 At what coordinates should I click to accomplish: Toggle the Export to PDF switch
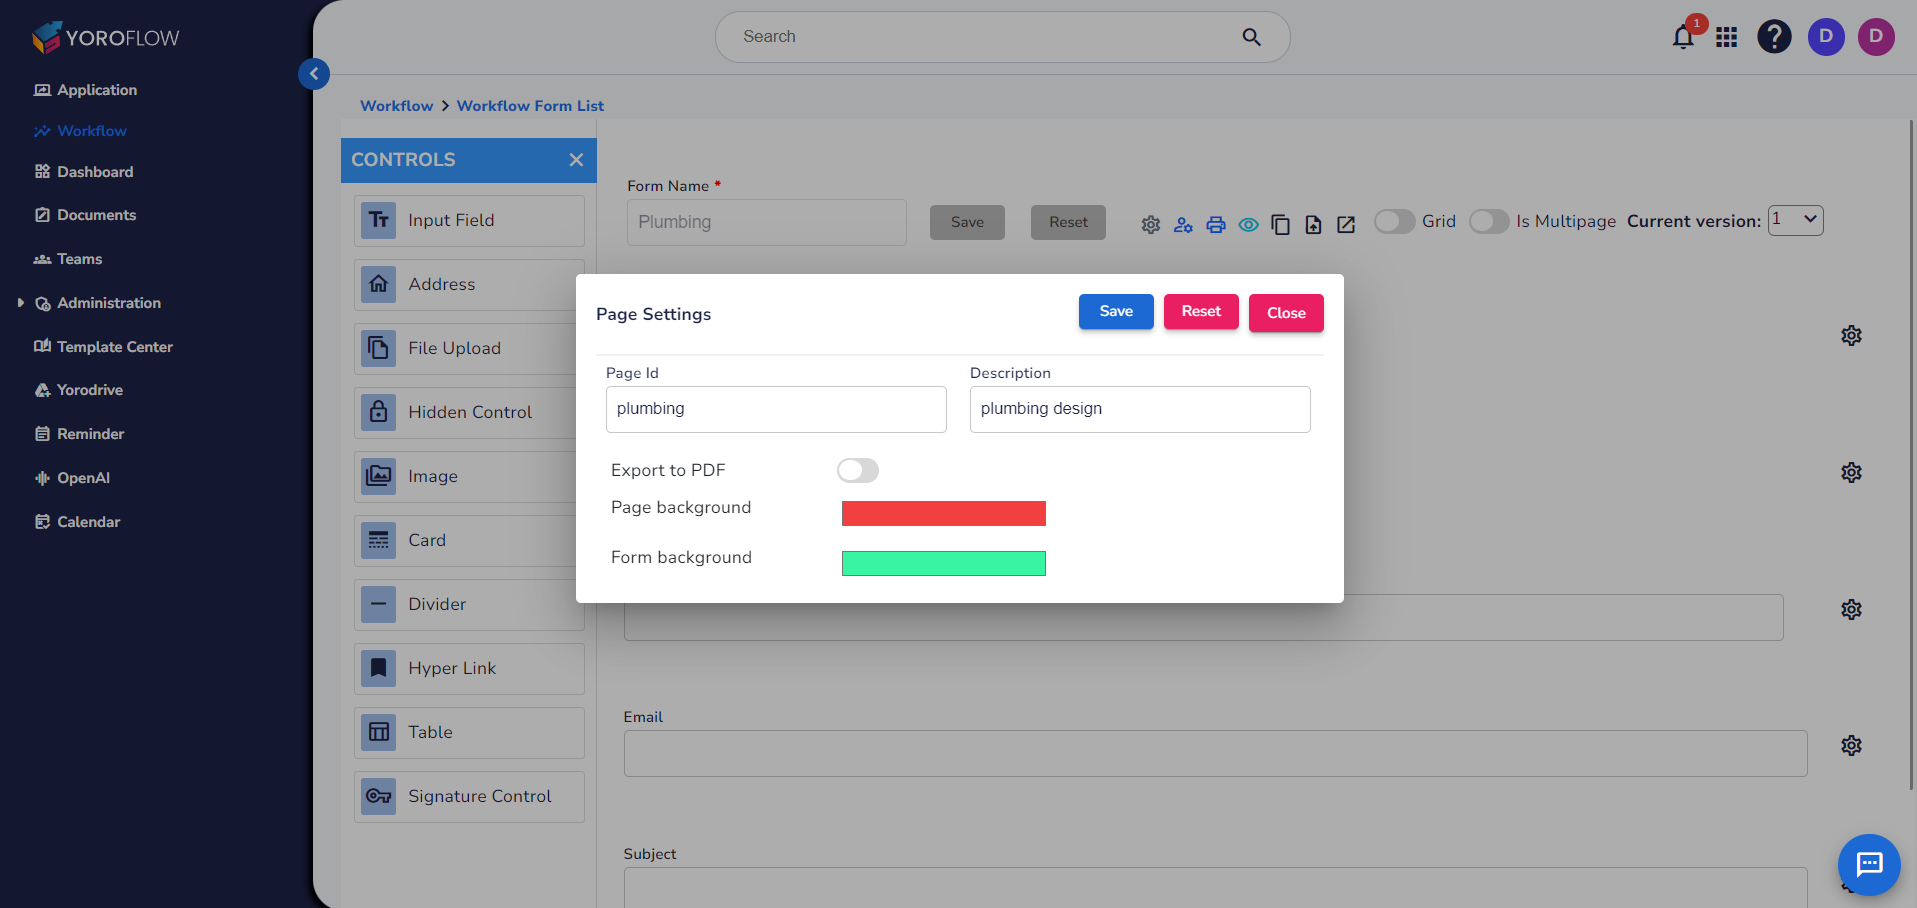coord(857,470)
